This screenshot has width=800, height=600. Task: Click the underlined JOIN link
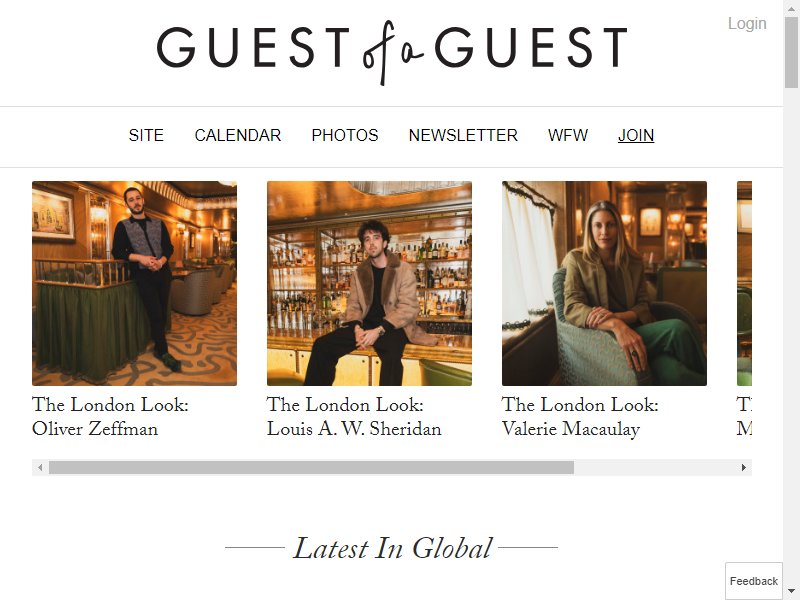(636, 135)
